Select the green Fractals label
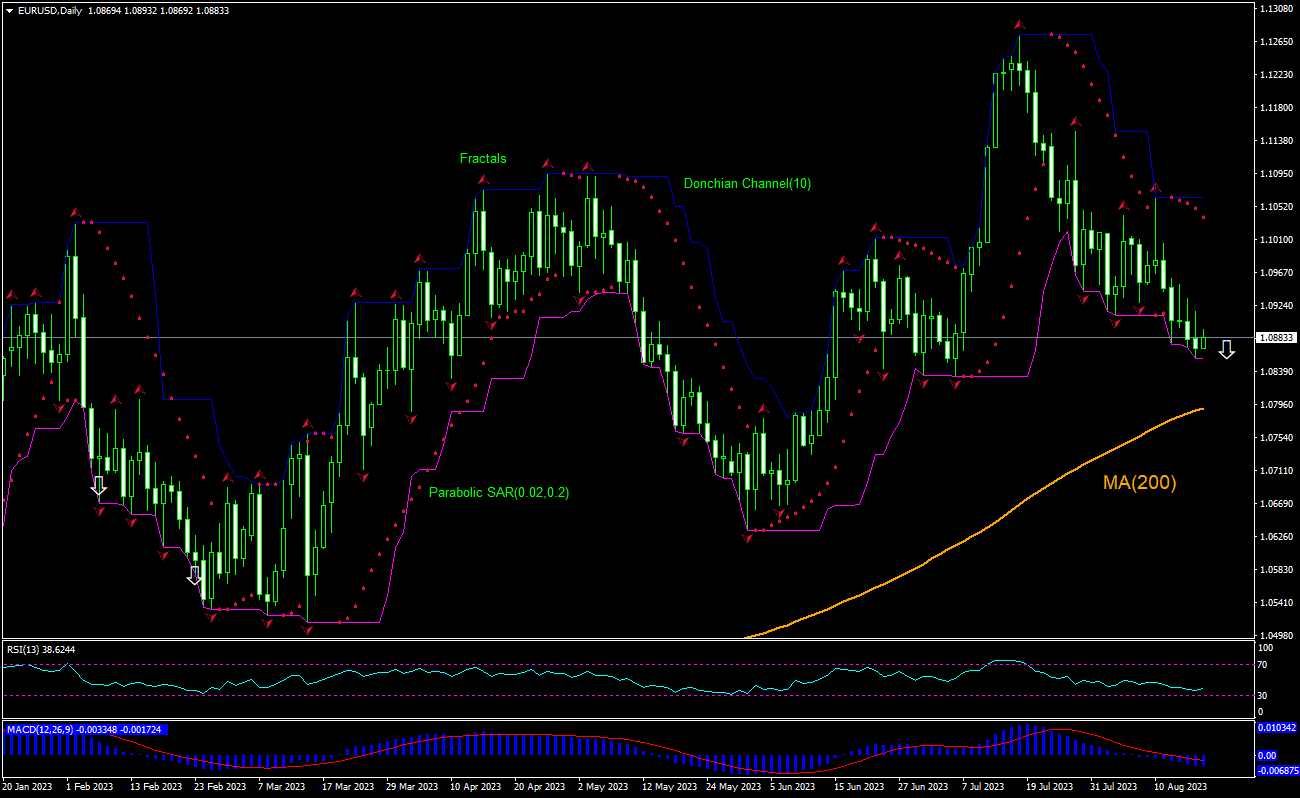 click(483, 158)
